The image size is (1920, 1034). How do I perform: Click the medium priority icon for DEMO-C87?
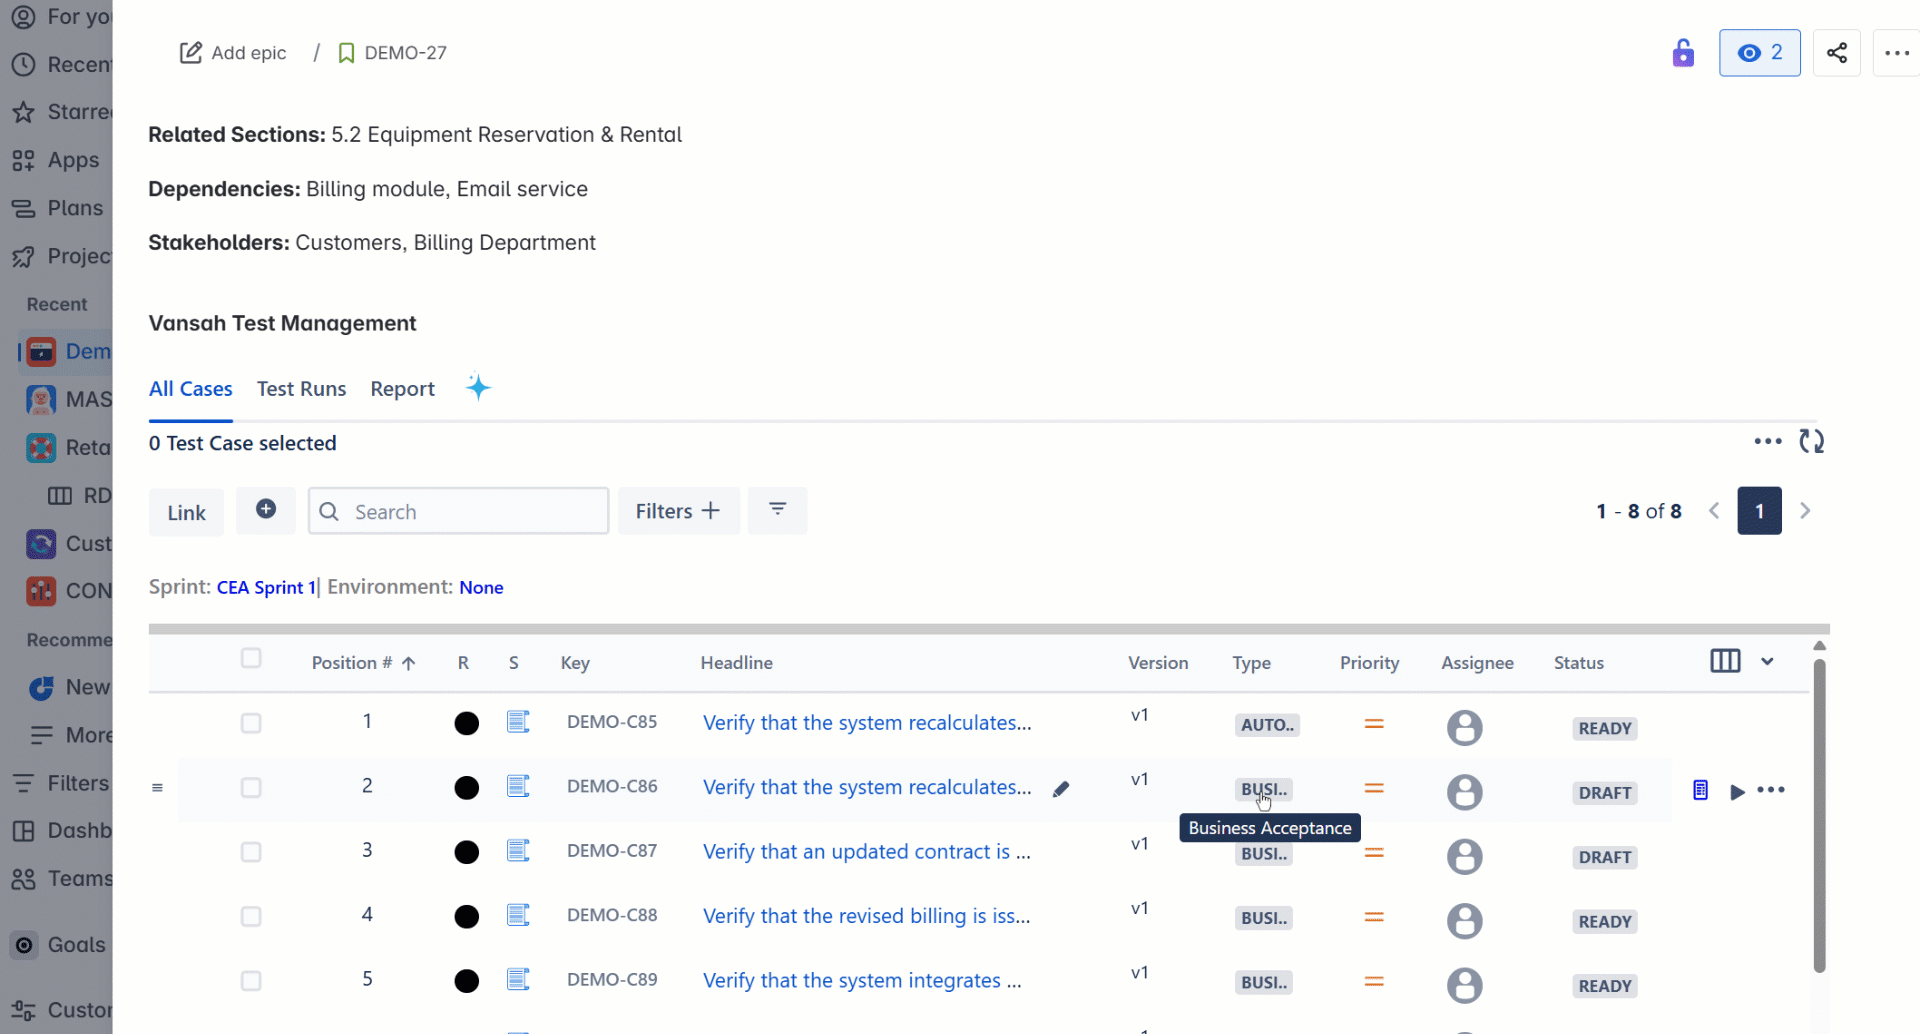(1374, 852)
